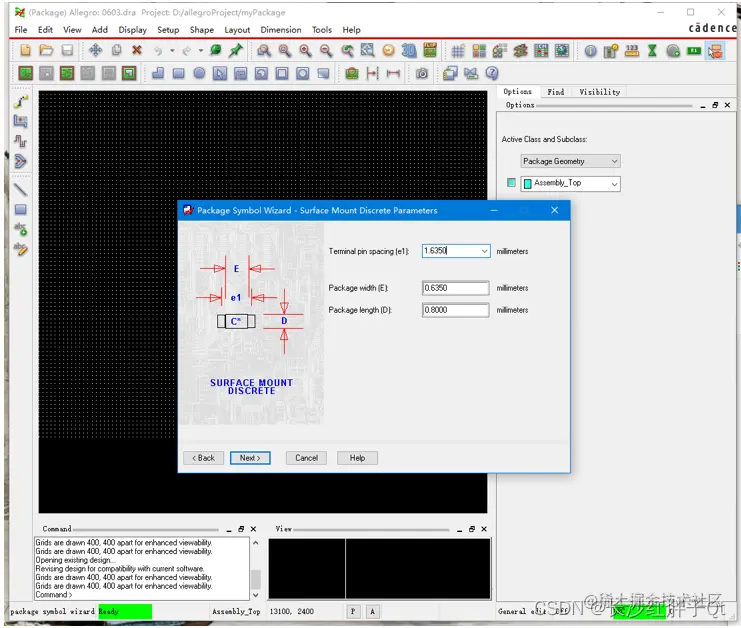Image resolution: width=741 pixels, height=628 pixels.
Task: Click the wizard Help button
Action: [x=357, y=458]
